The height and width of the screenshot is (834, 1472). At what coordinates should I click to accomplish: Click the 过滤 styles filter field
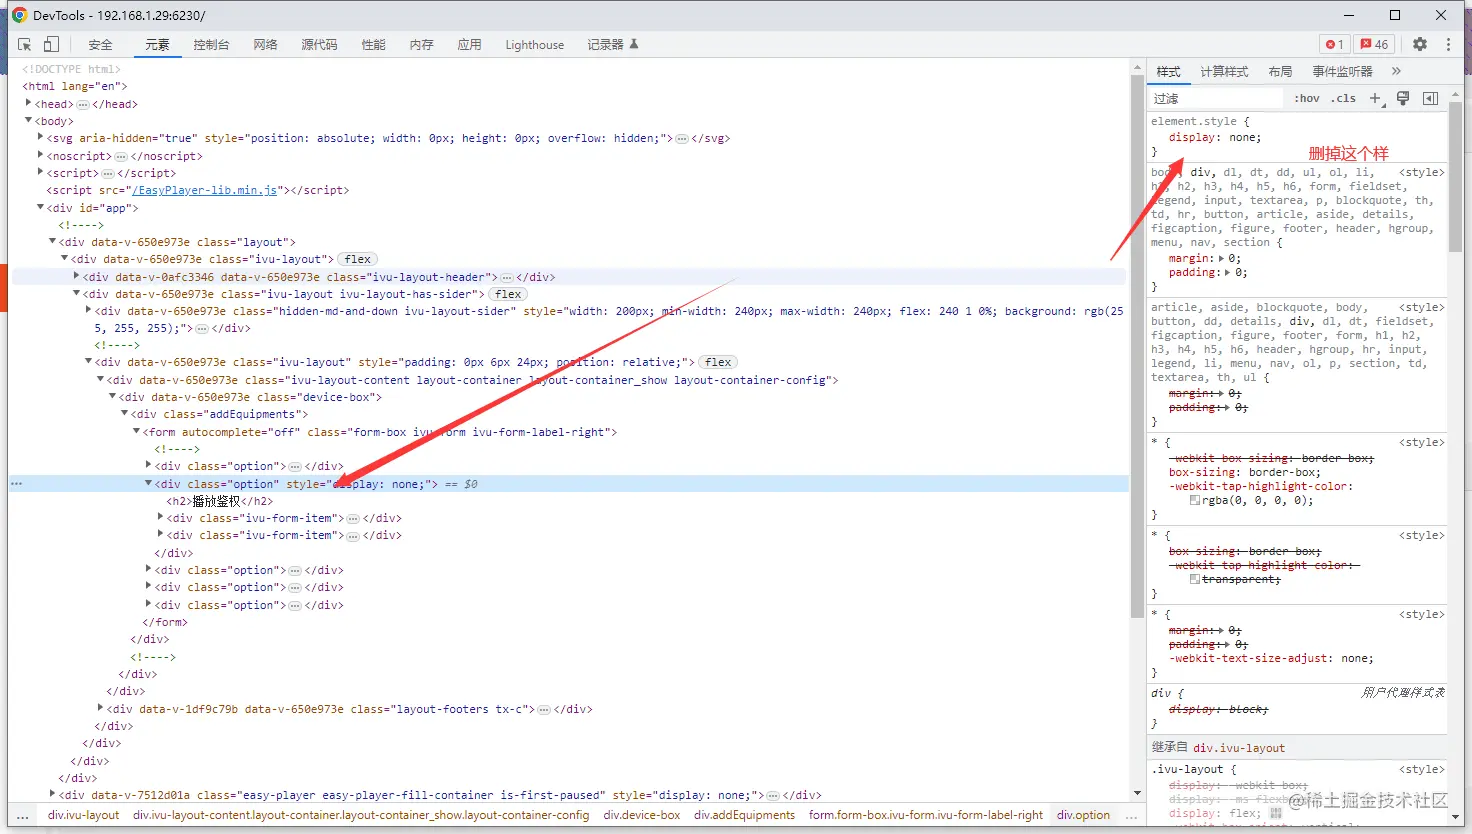tap(1216, 98)
